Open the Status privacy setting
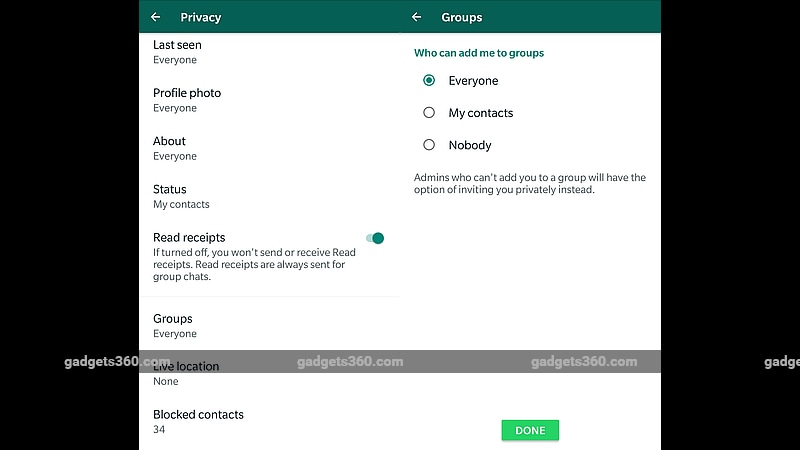The width and height of the screenshot is (800, 450). pyautogui.click(x=181, y=196)
